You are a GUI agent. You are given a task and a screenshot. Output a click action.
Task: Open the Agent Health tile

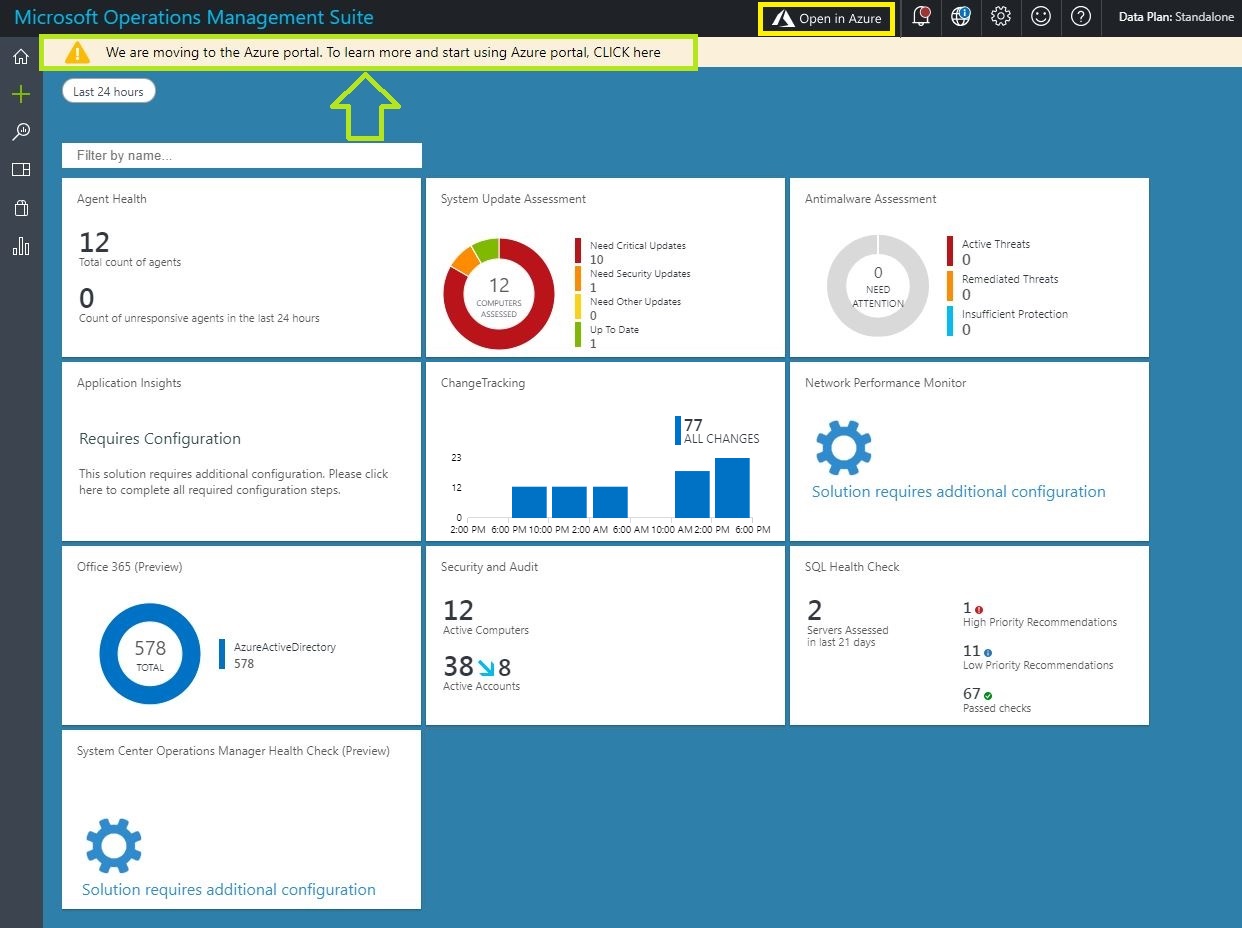pos(241,268)
